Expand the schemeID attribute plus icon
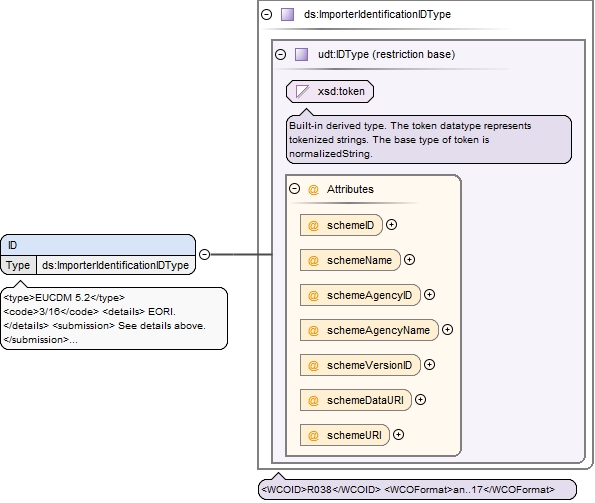The width and height of the screenshot is (595, 503). click(391, 225)
